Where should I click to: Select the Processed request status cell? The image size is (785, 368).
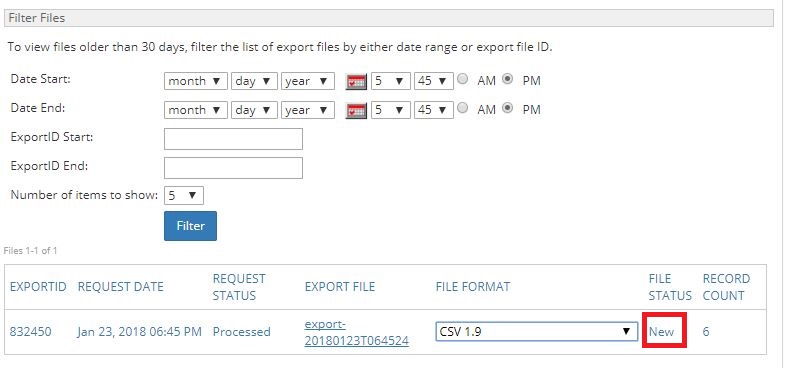pyautogui.click(x=242, y=332)
